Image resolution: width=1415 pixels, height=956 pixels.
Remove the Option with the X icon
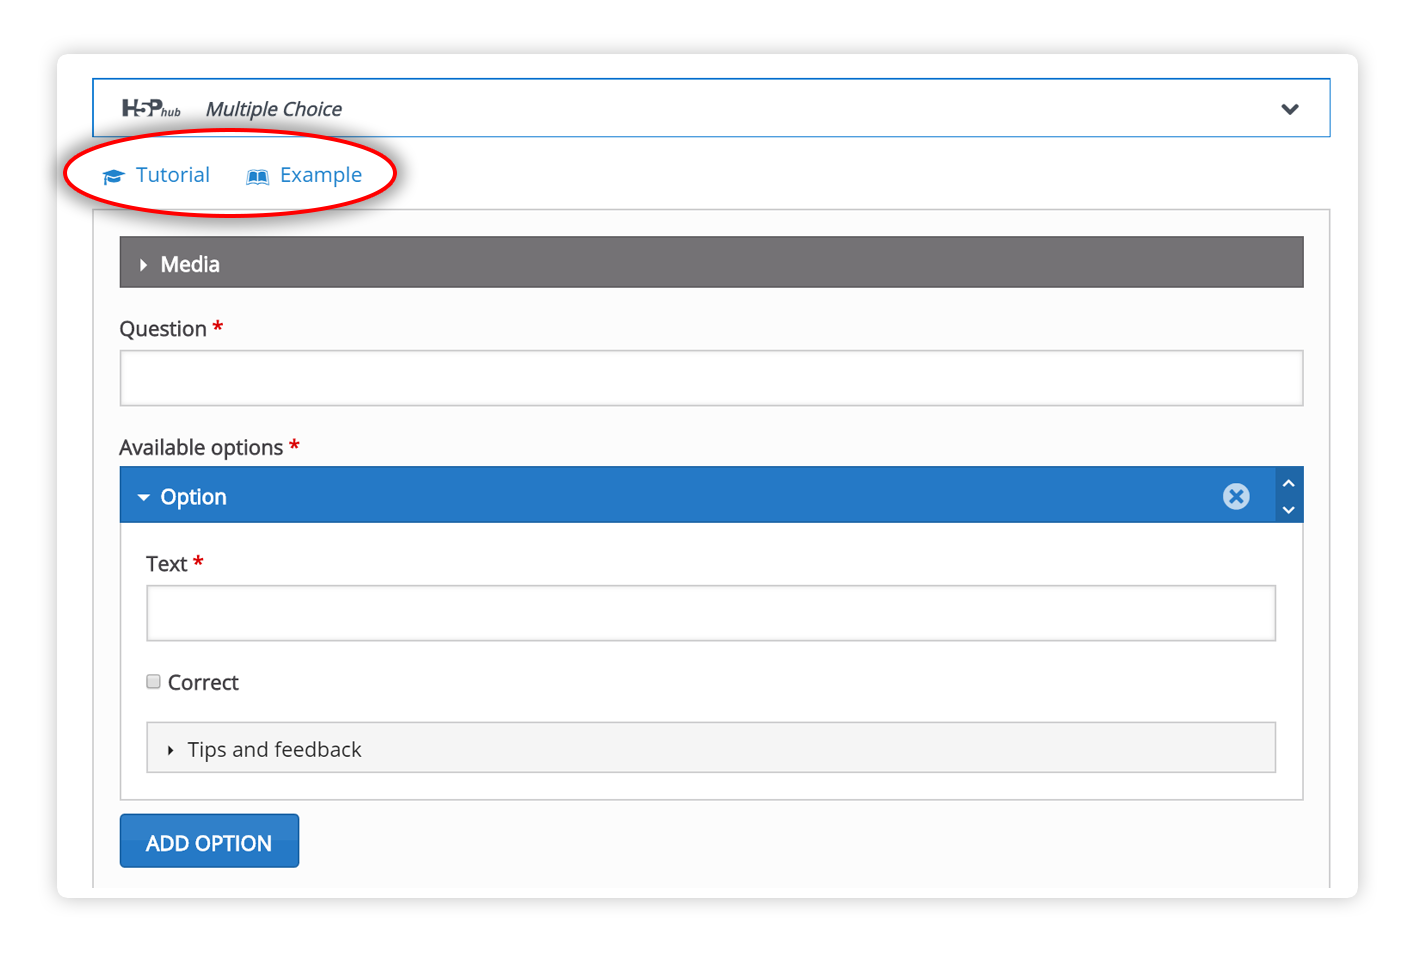1236,496
